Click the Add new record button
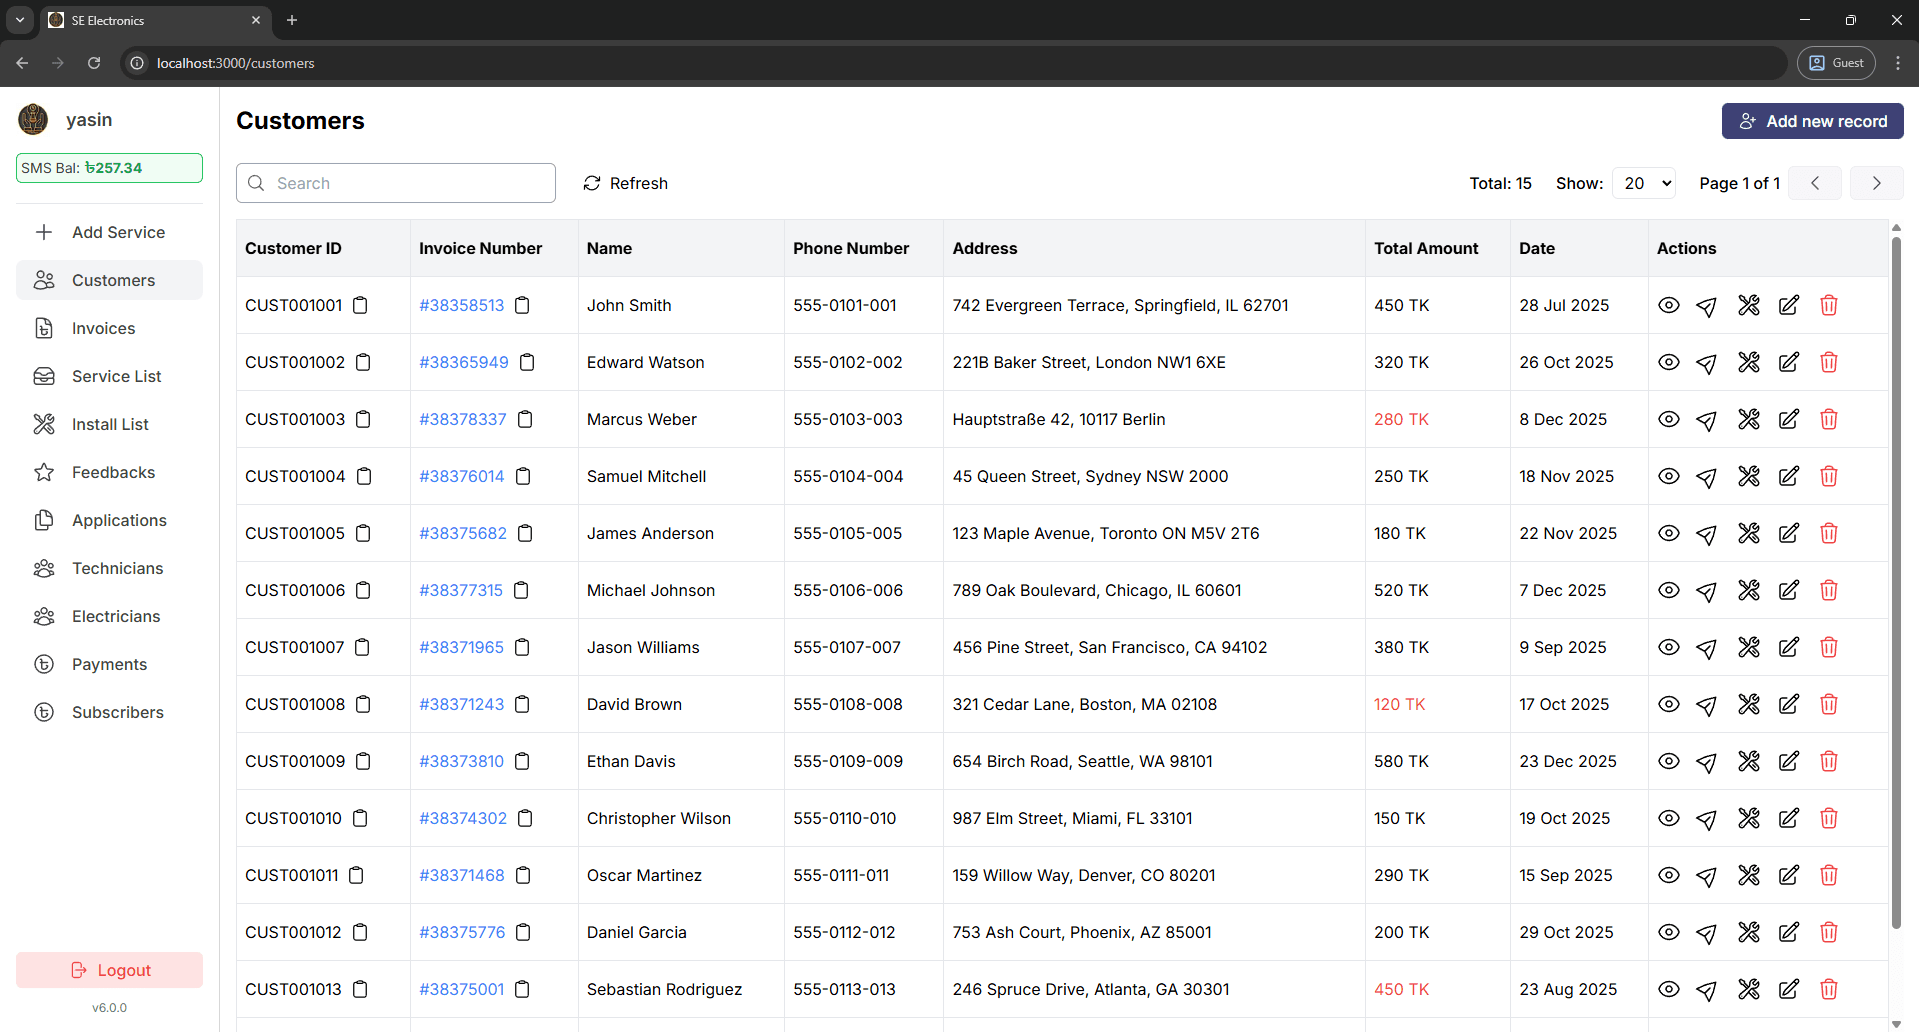Viewport: 1919px width, 1032px height. coord(1812,121)
